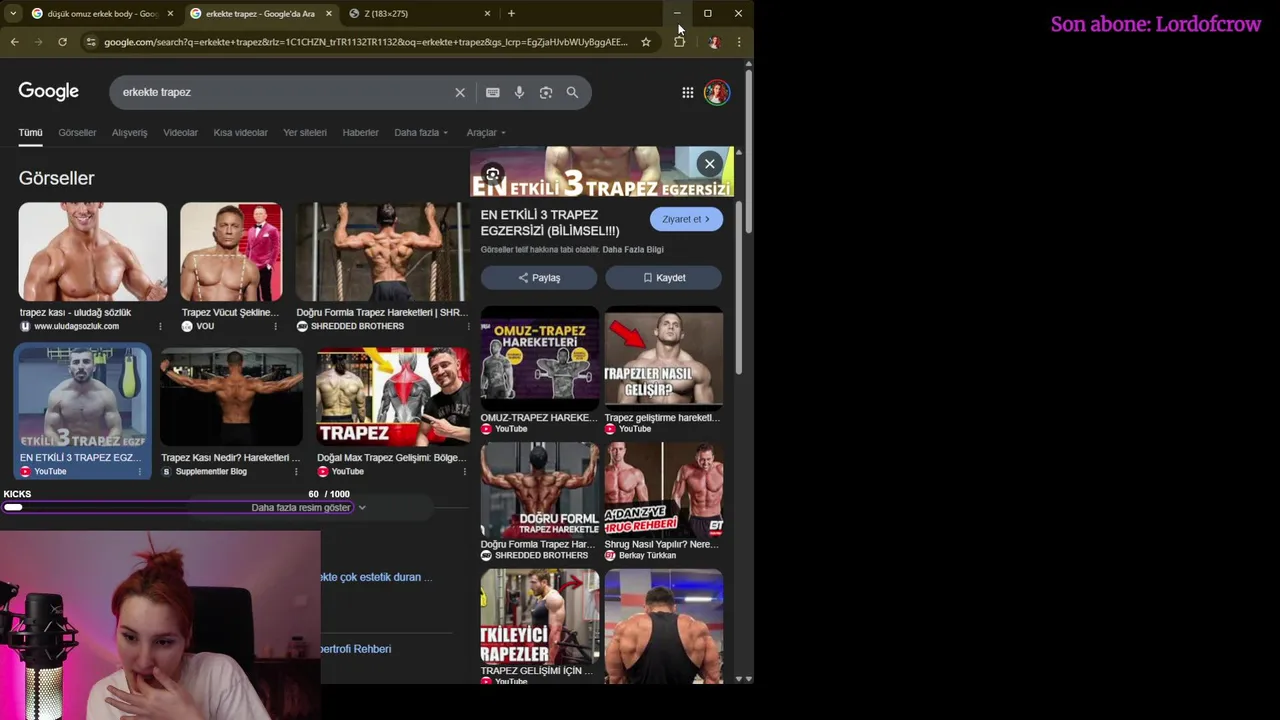Screen dimensions: 1280x720
Task: Open the 'trapez kası - uludağ sözlük' thumbnail
Action: (x=93, y=252)
